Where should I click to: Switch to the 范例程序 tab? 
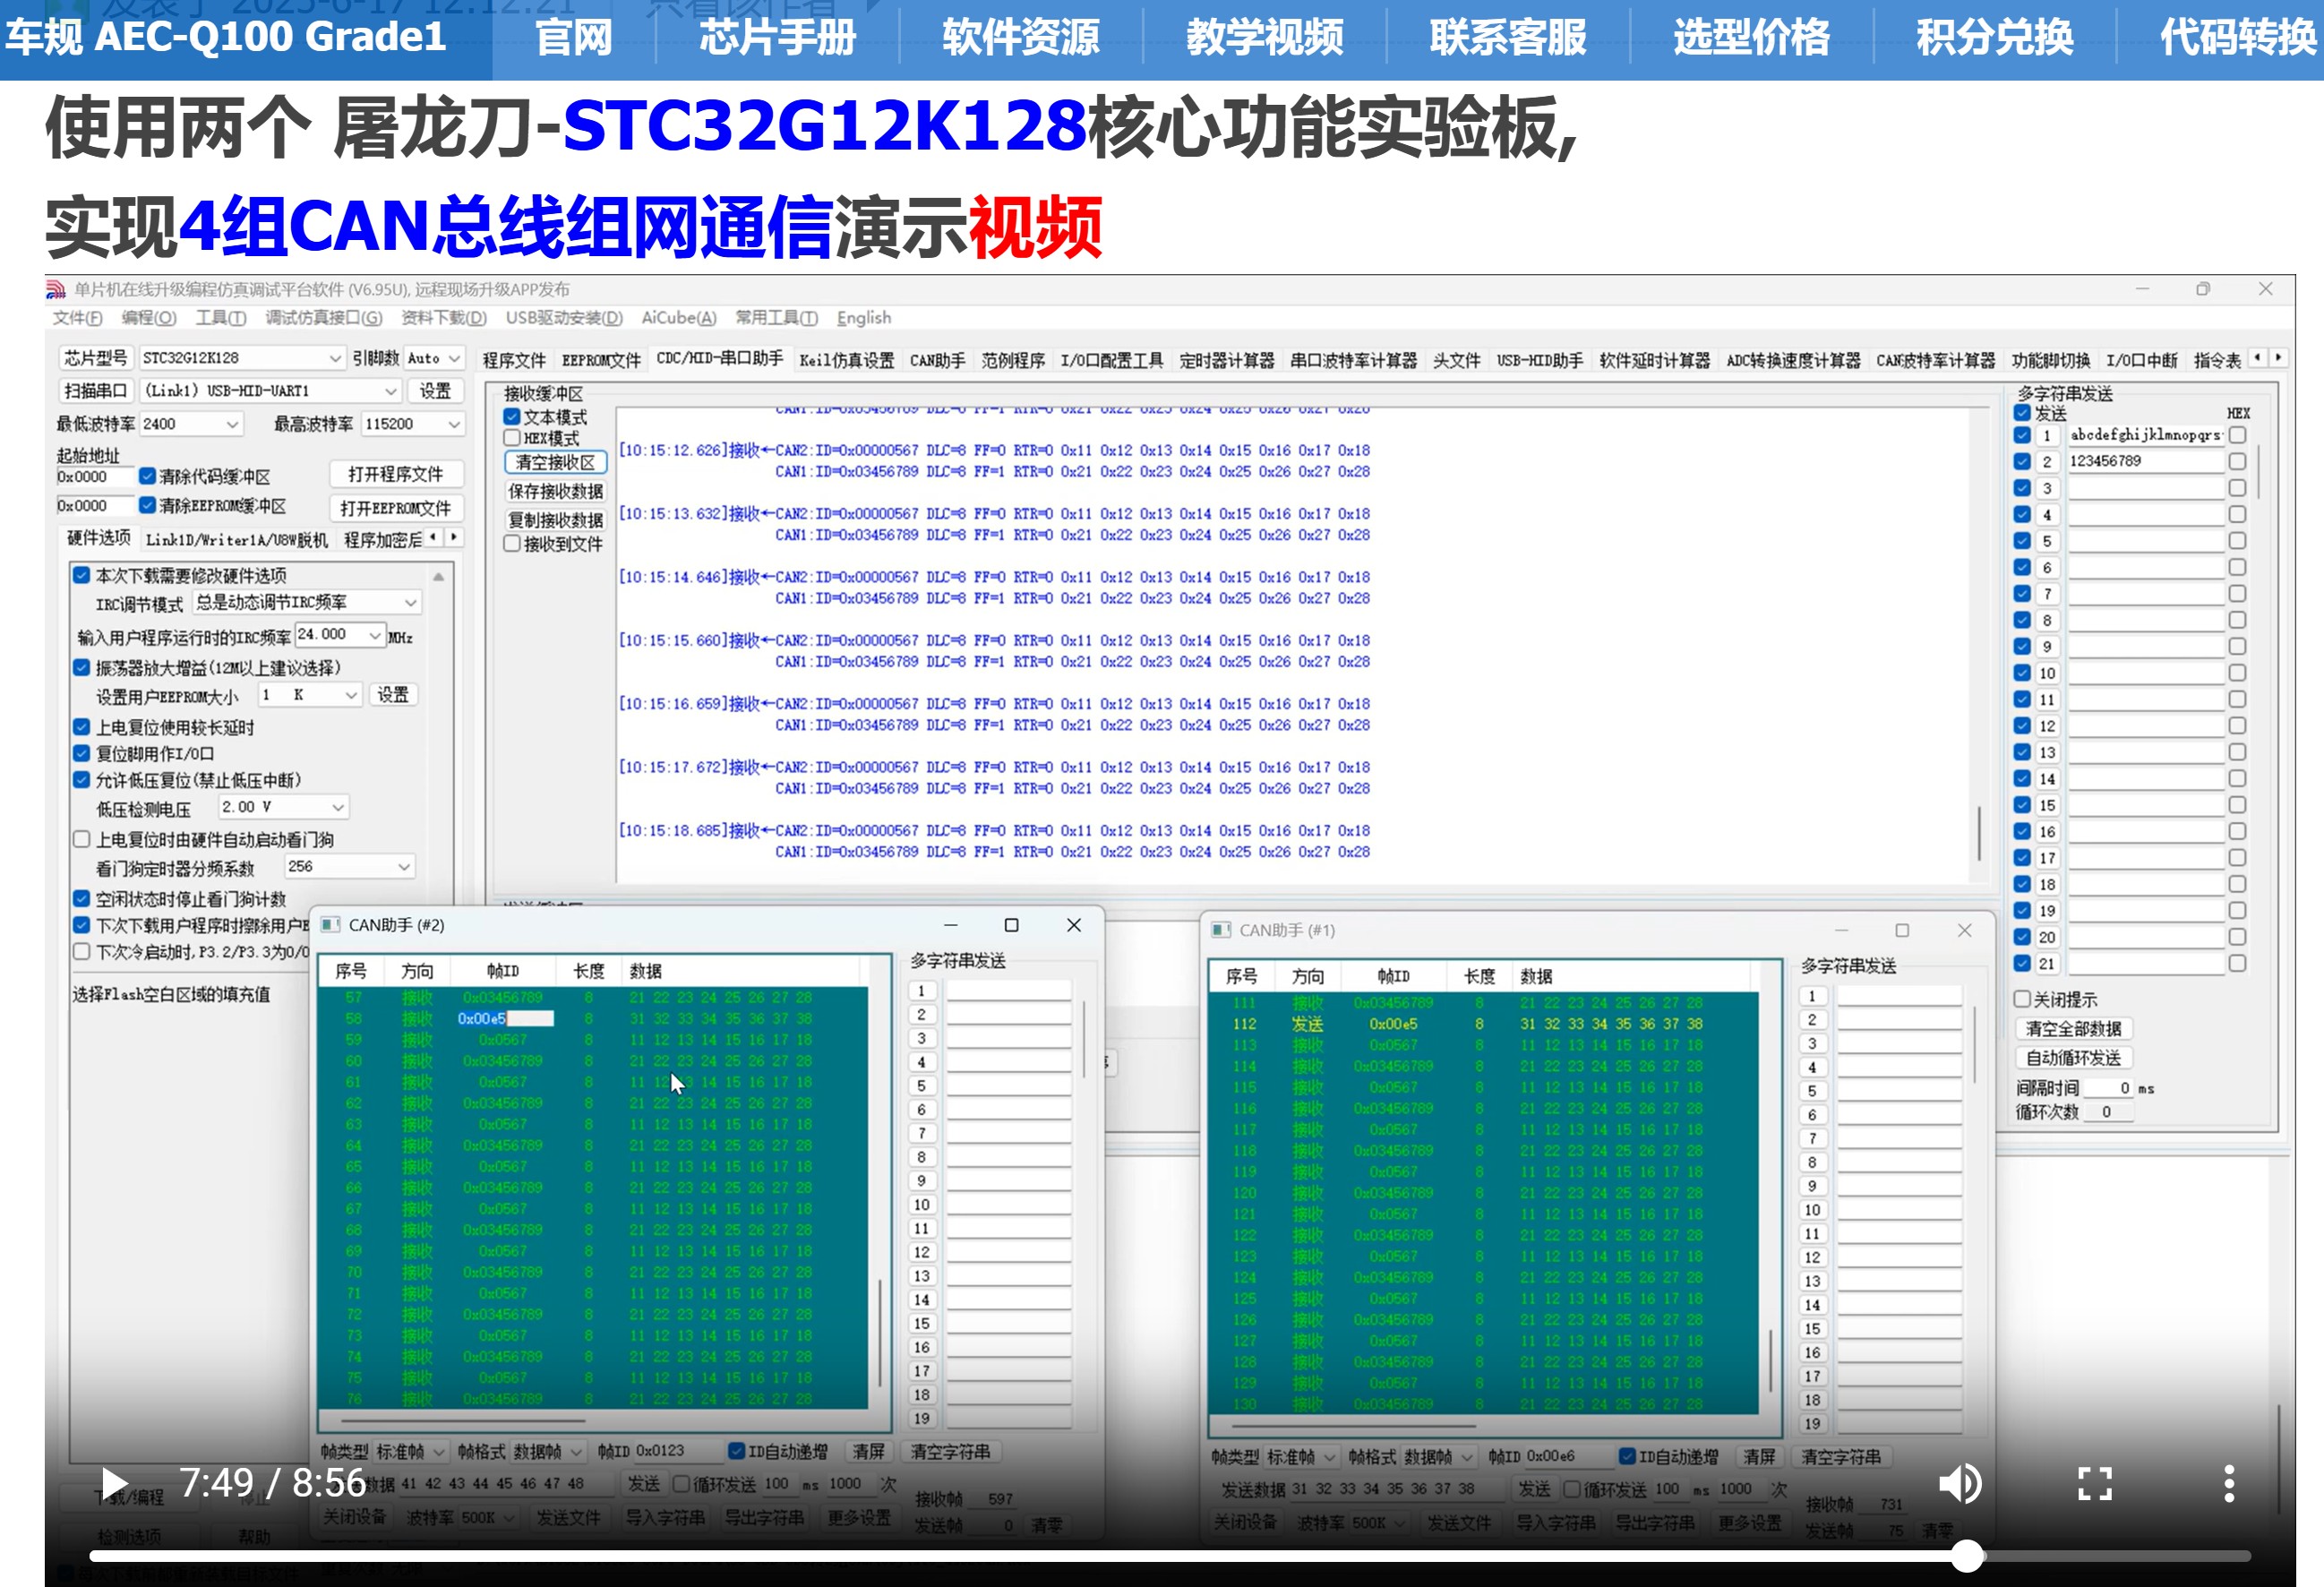[x=1012, y=360]
